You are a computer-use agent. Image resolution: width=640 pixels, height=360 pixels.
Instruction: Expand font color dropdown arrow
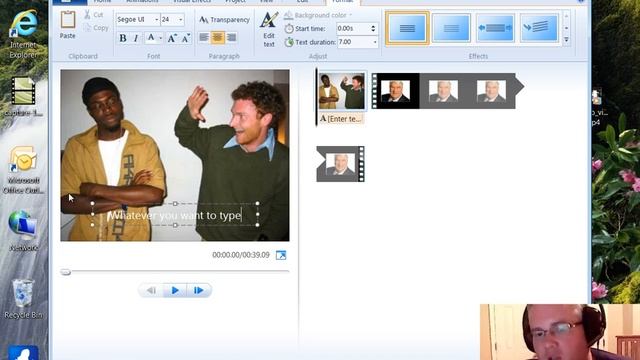[x=160, y=38]
